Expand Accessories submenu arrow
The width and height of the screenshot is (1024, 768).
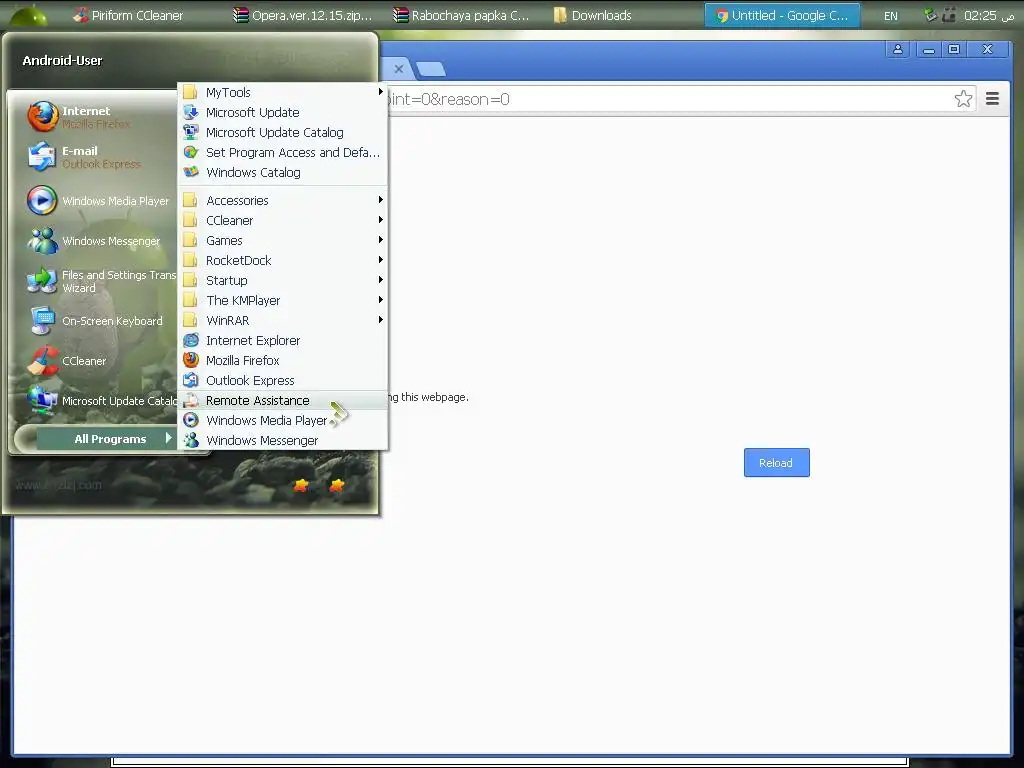click(380, 200)
